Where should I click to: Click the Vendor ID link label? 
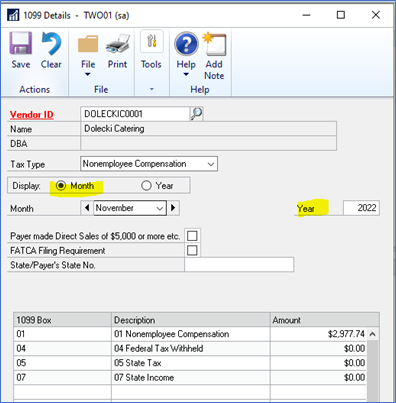32,115
